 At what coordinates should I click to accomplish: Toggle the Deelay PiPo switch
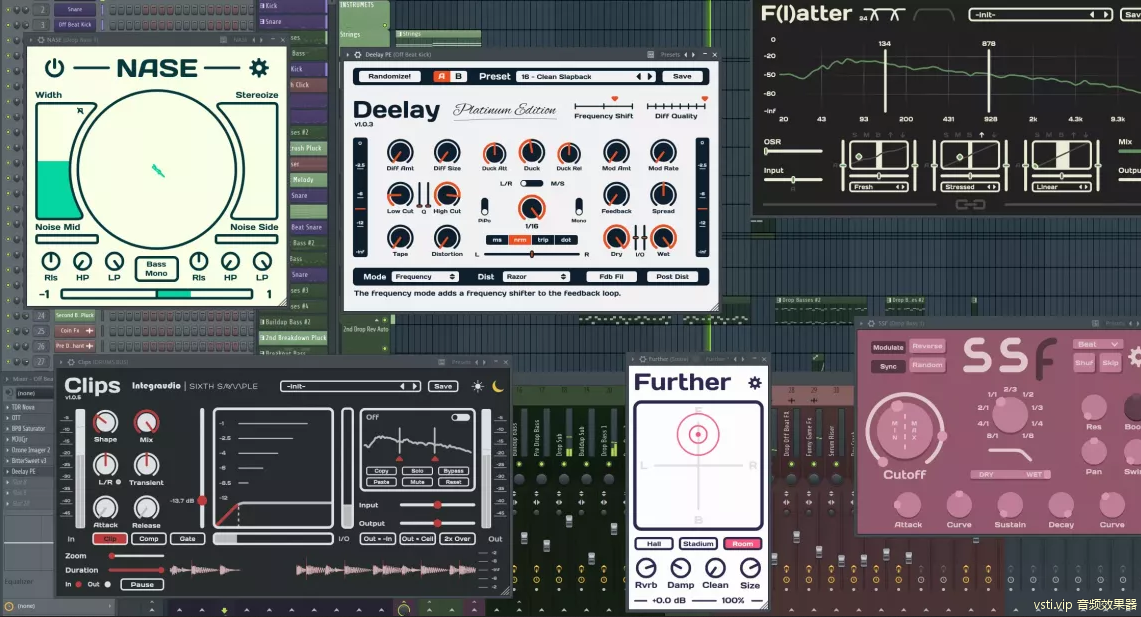[x=485, y=207]
